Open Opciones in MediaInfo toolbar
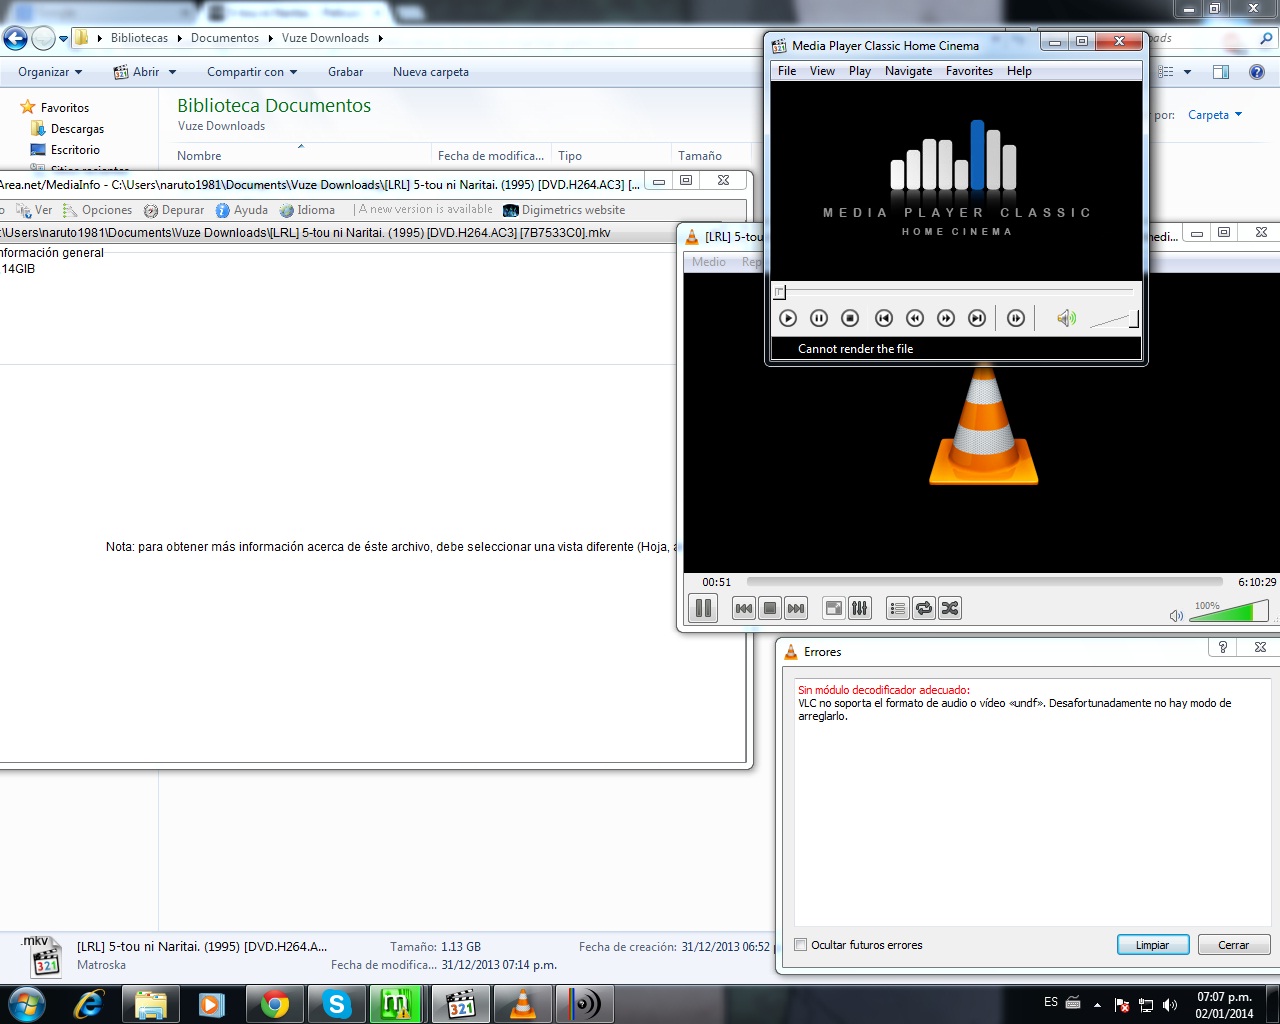Image resolution: width=1280 pixels, height=1024 pixels. (x=97, y=210)
